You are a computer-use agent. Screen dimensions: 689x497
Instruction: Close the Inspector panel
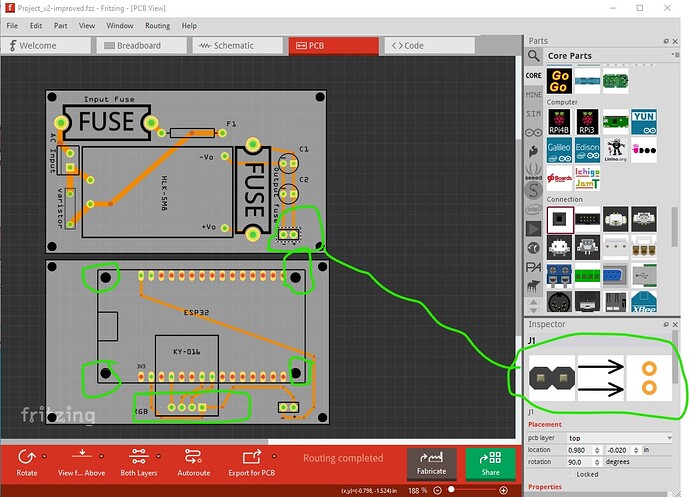tap(675, 324)
